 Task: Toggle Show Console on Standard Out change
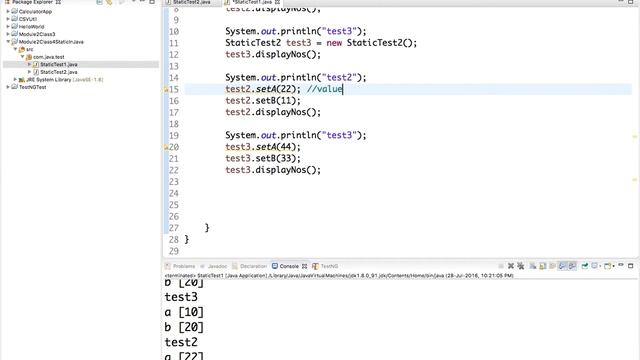tap(562, 266)
